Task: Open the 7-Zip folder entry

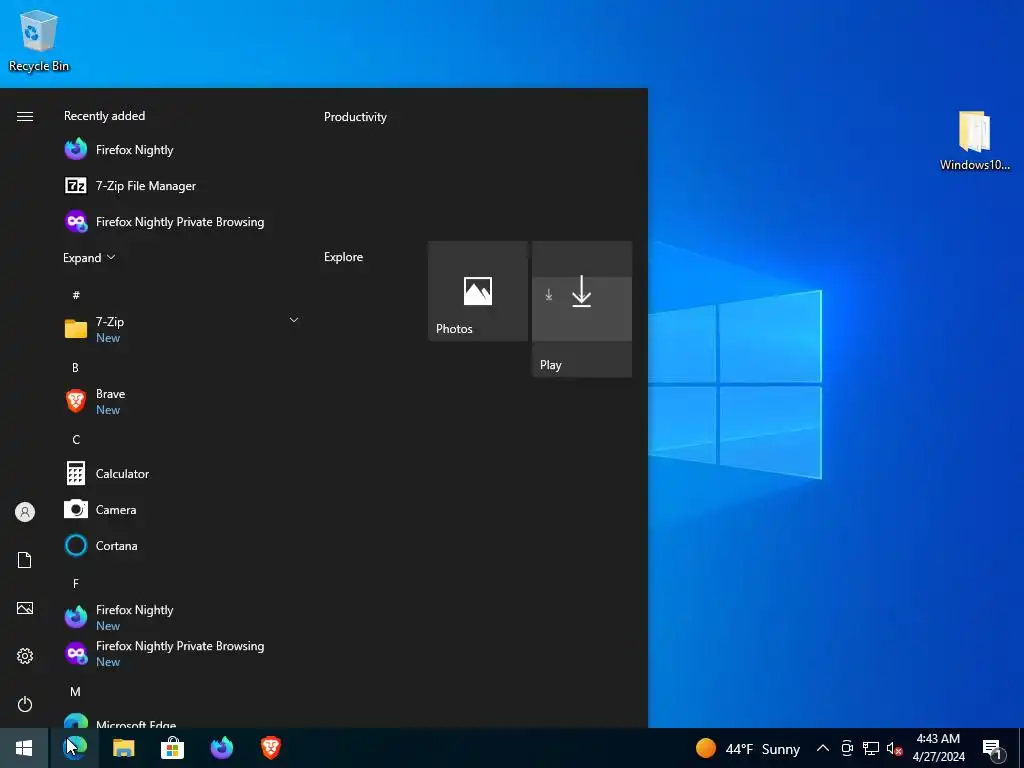Action: (182, 329)
